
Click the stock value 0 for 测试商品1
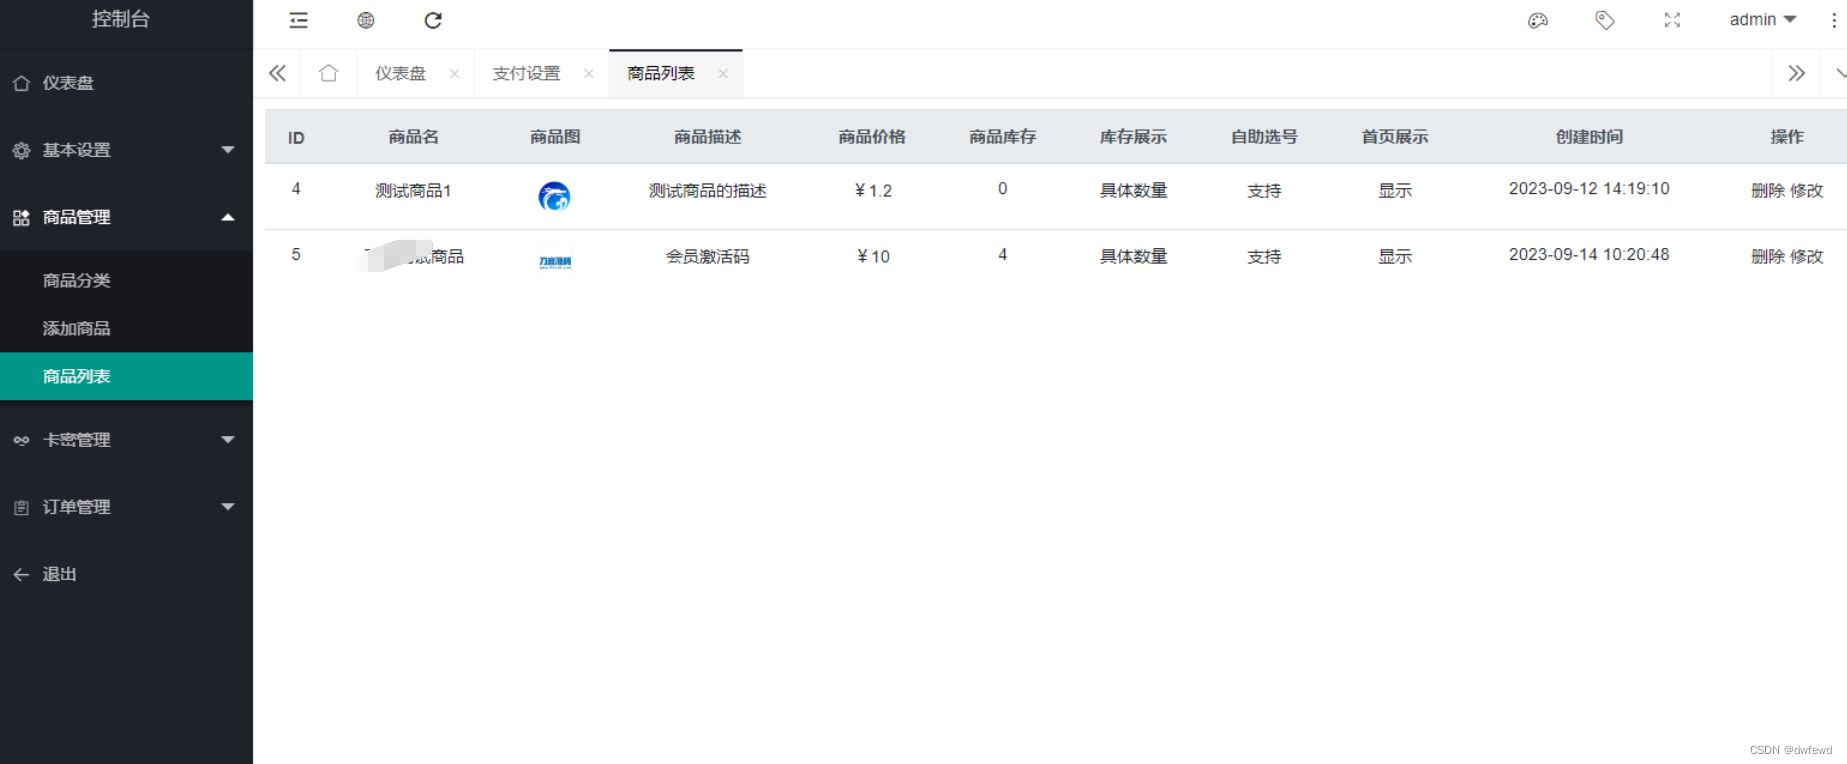1002,188
